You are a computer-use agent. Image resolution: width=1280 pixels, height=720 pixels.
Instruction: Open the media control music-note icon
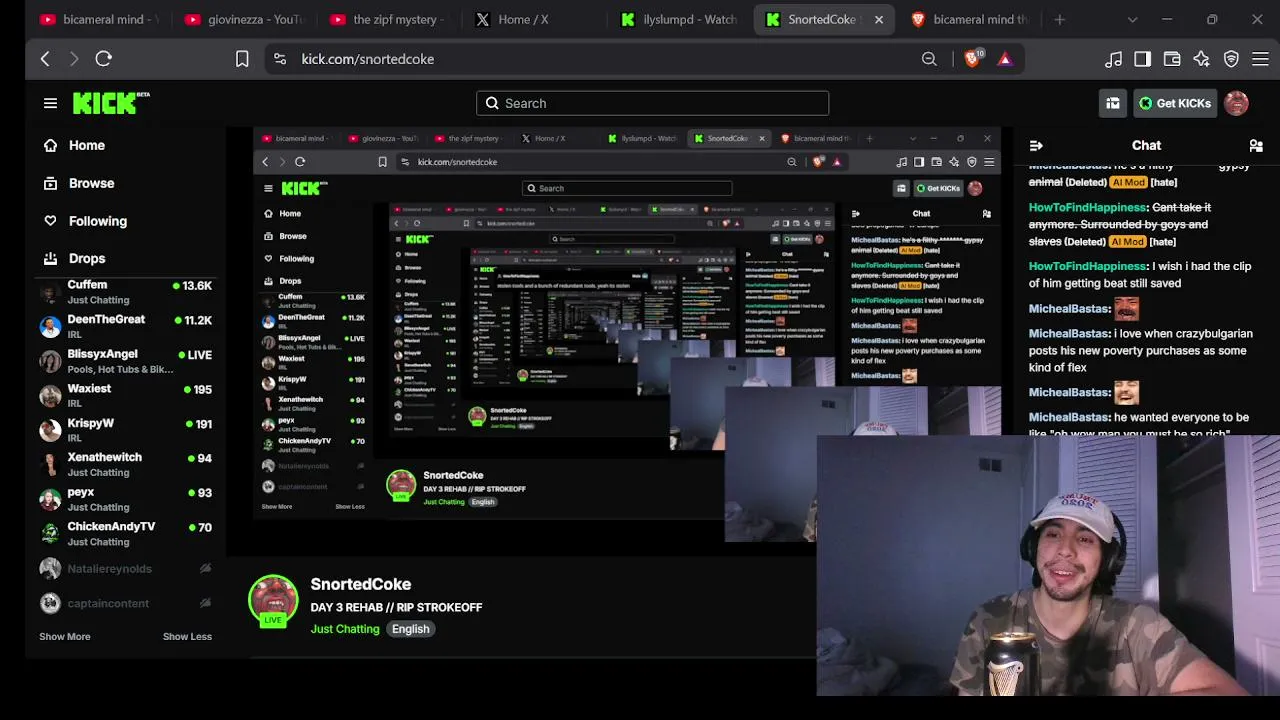[1113, 59]
